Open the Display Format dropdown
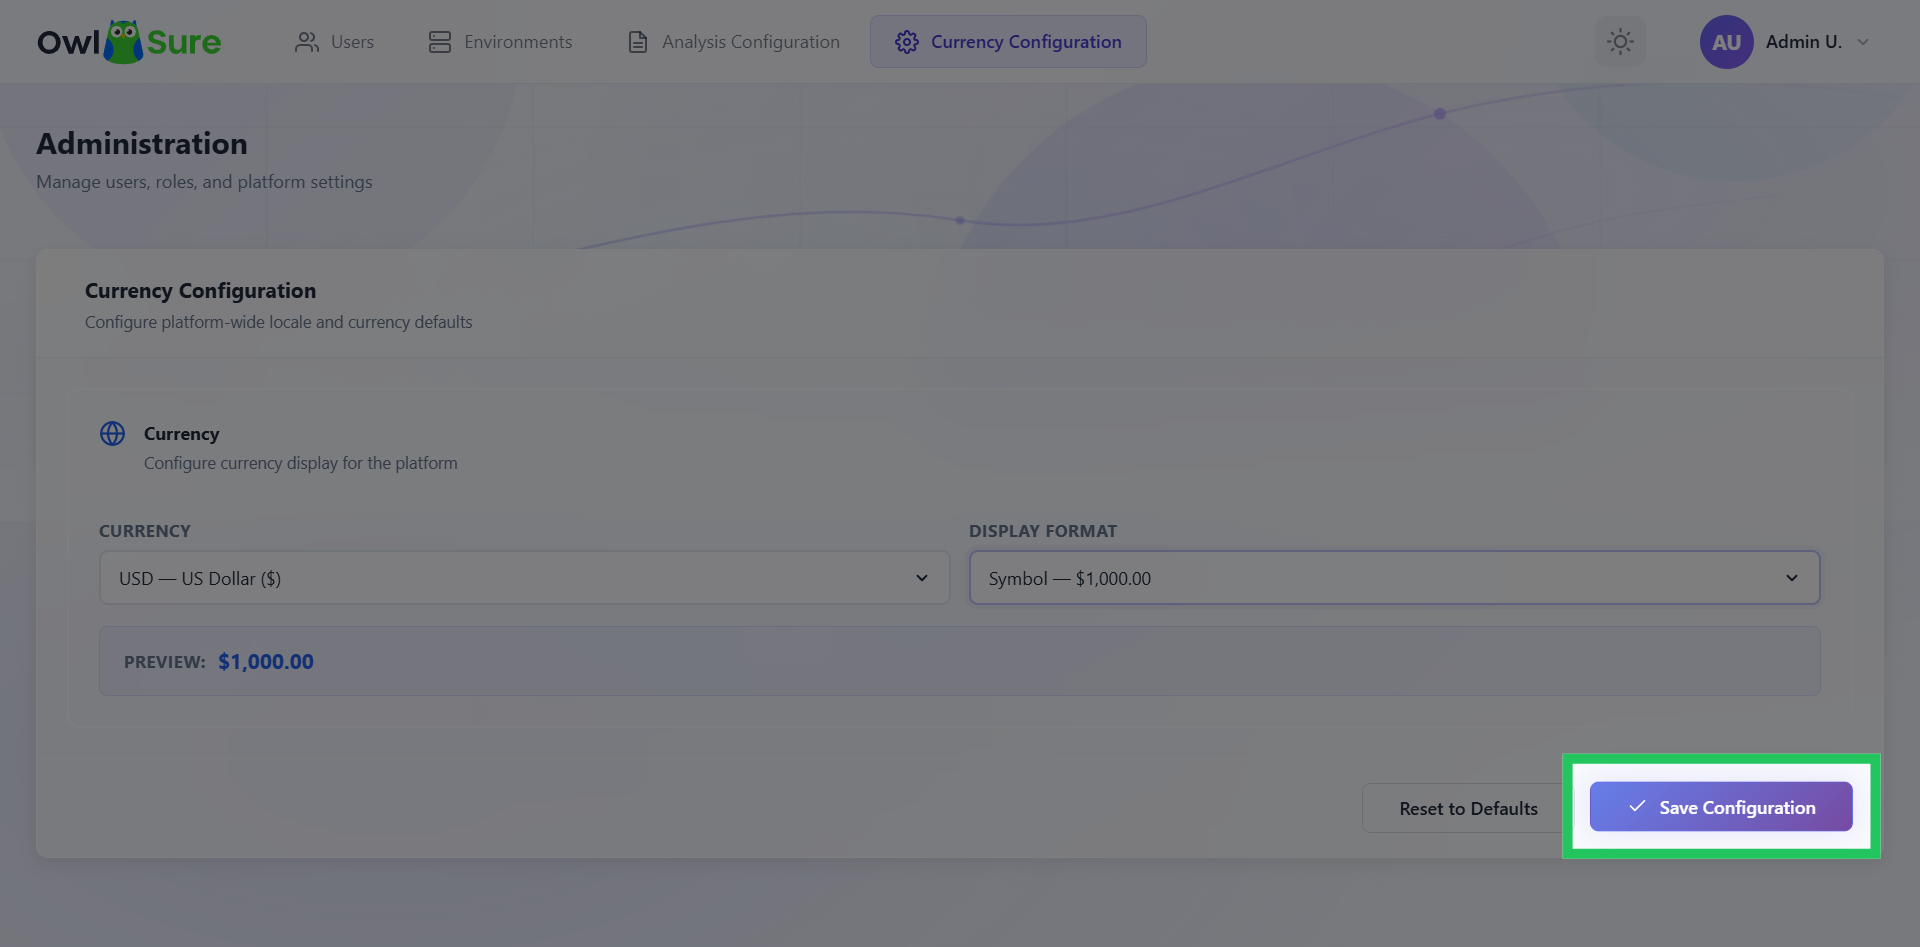 pos(1394,578)
